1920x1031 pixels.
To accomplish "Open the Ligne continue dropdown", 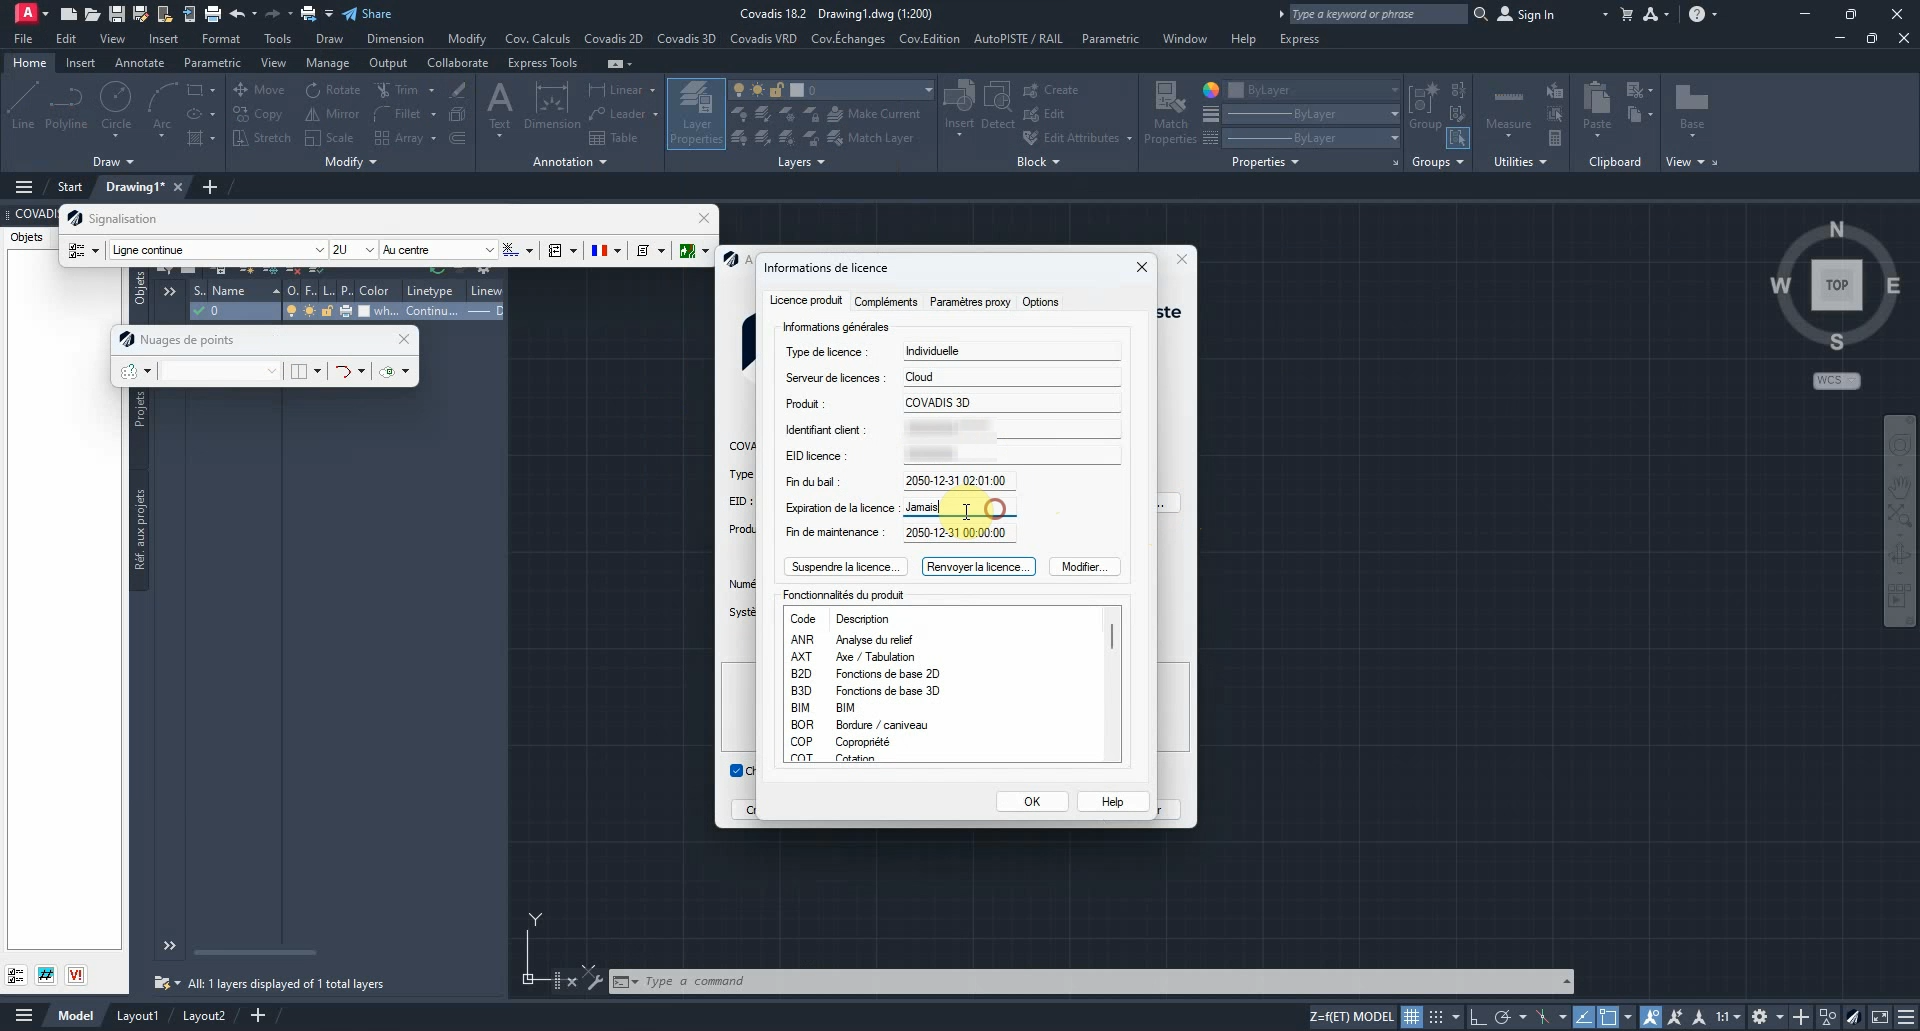I will [218, 250].
